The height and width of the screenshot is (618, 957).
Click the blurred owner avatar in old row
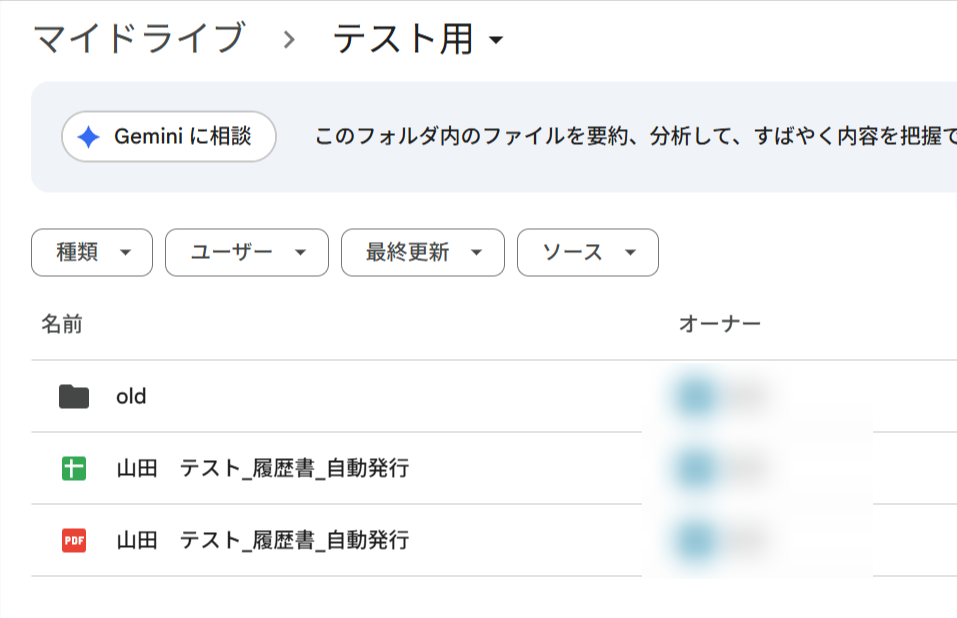tap(697, 397)
